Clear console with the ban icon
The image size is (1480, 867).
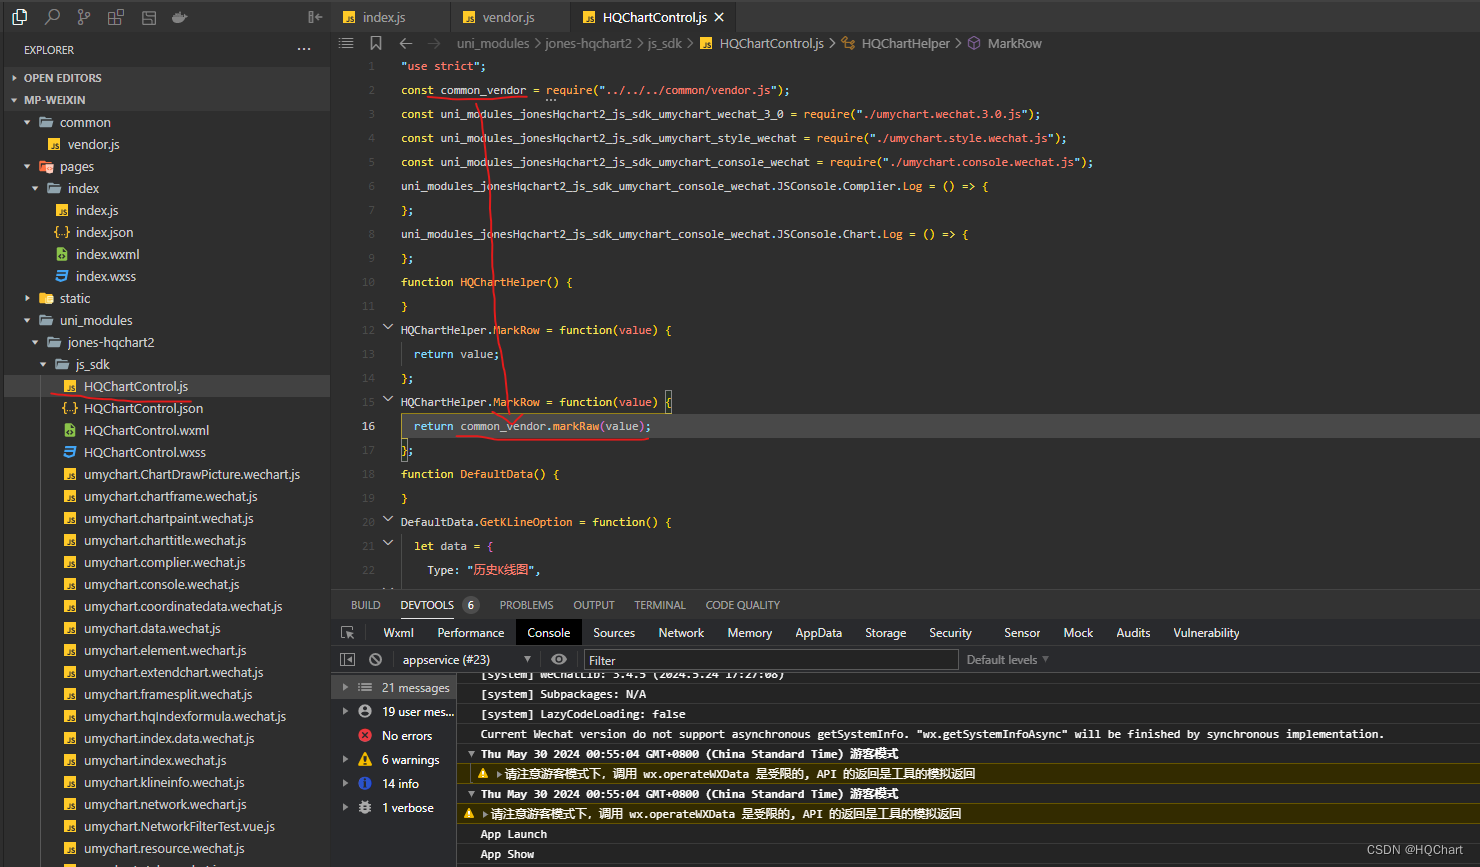(375, 660)
